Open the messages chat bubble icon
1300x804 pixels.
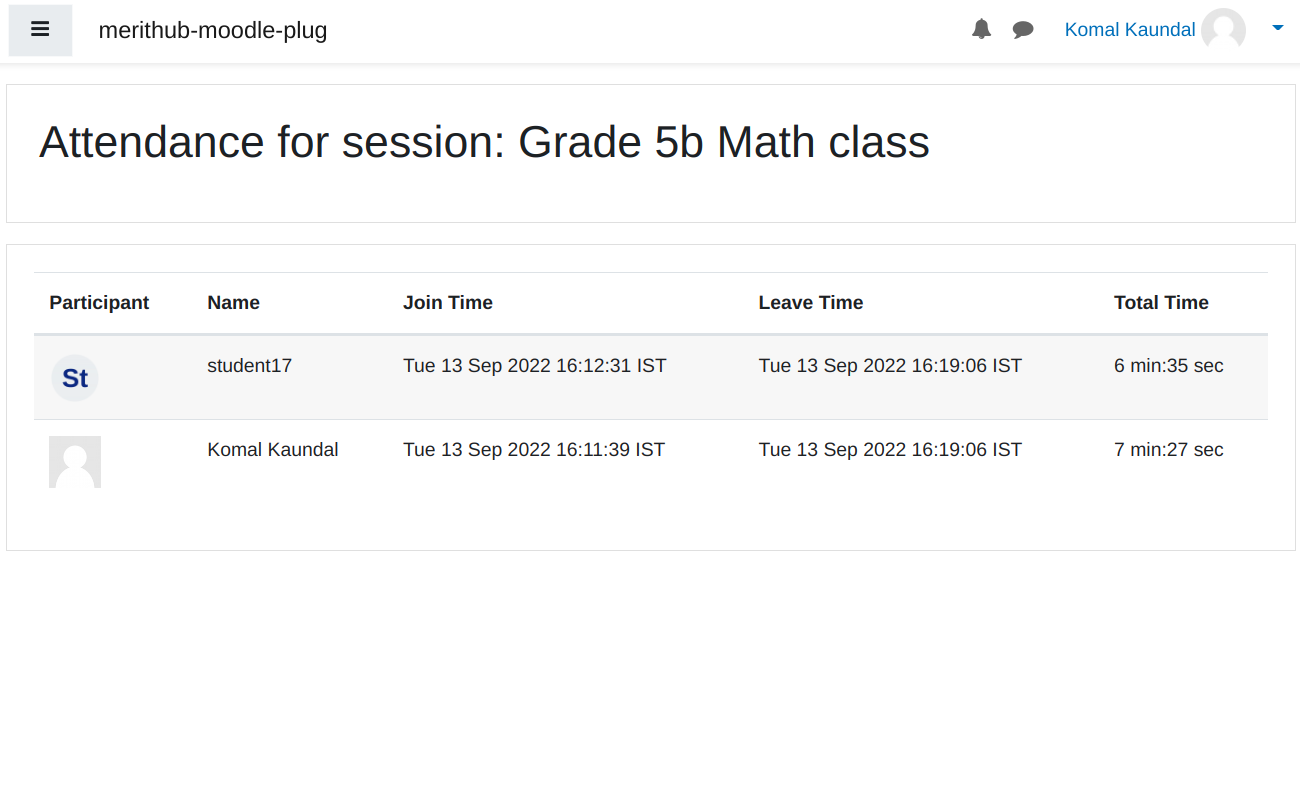tap(1023, 30)
